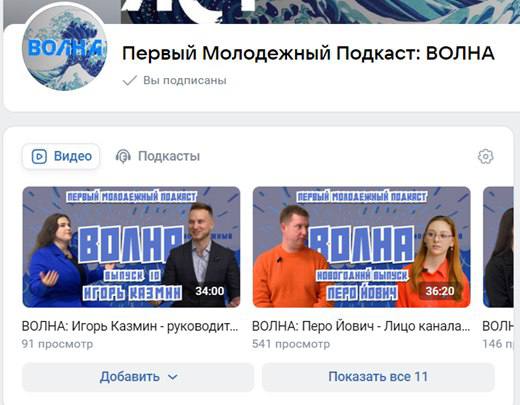
Task: Click the subscribed checkmark icon
Action: coord(130,80)
